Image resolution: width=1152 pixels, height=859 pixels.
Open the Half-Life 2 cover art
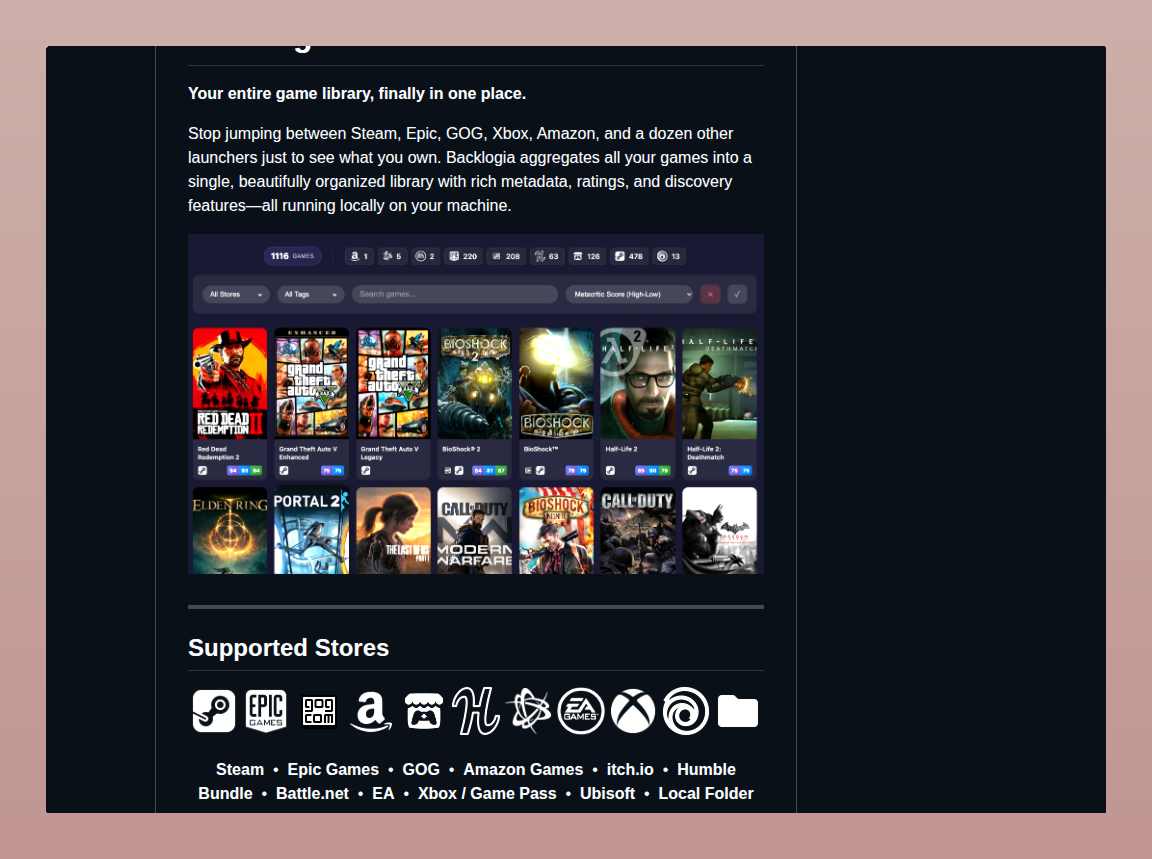[x=638, y=384]
